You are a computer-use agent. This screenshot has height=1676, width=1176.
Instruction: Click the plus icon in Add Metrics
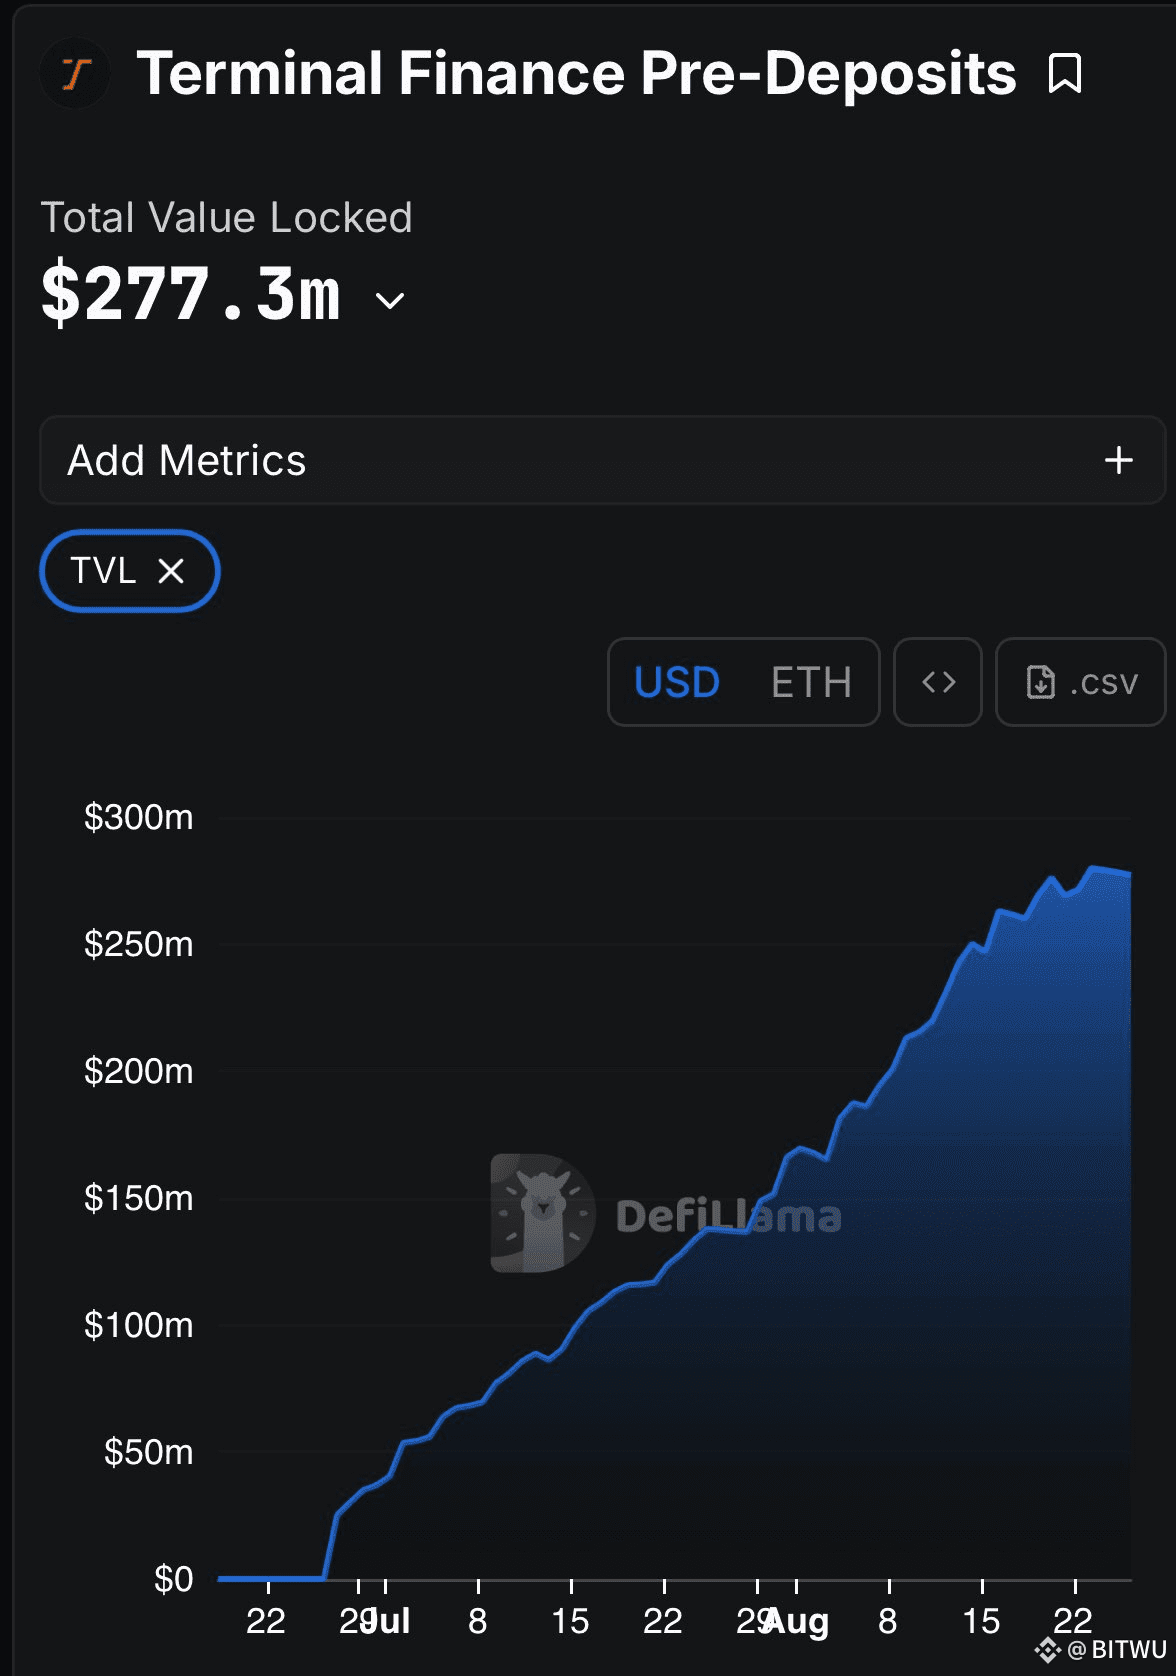[1119, 460]
